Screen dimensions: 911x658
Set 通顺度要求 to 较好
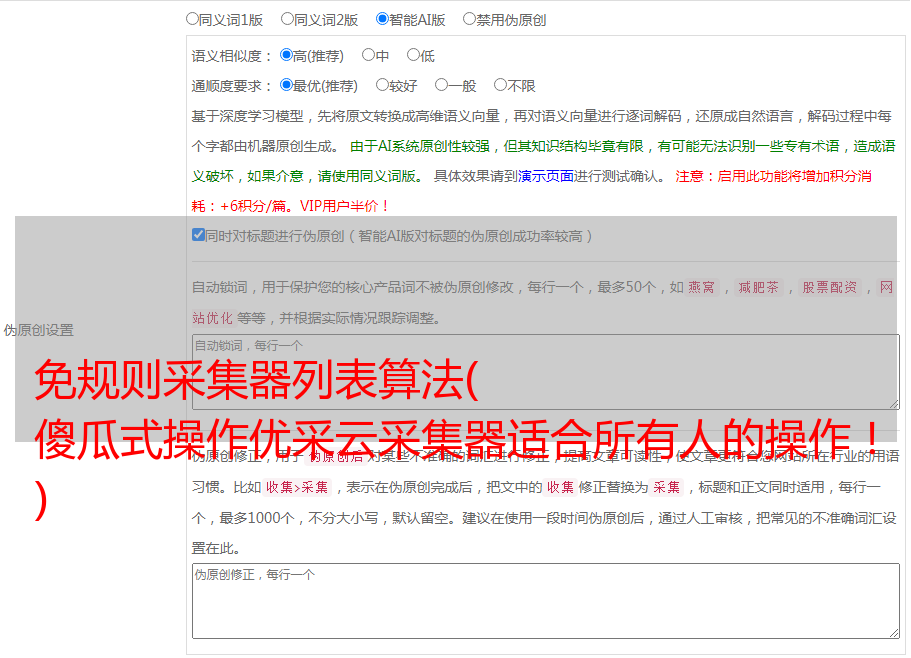(x=382, y=85)
